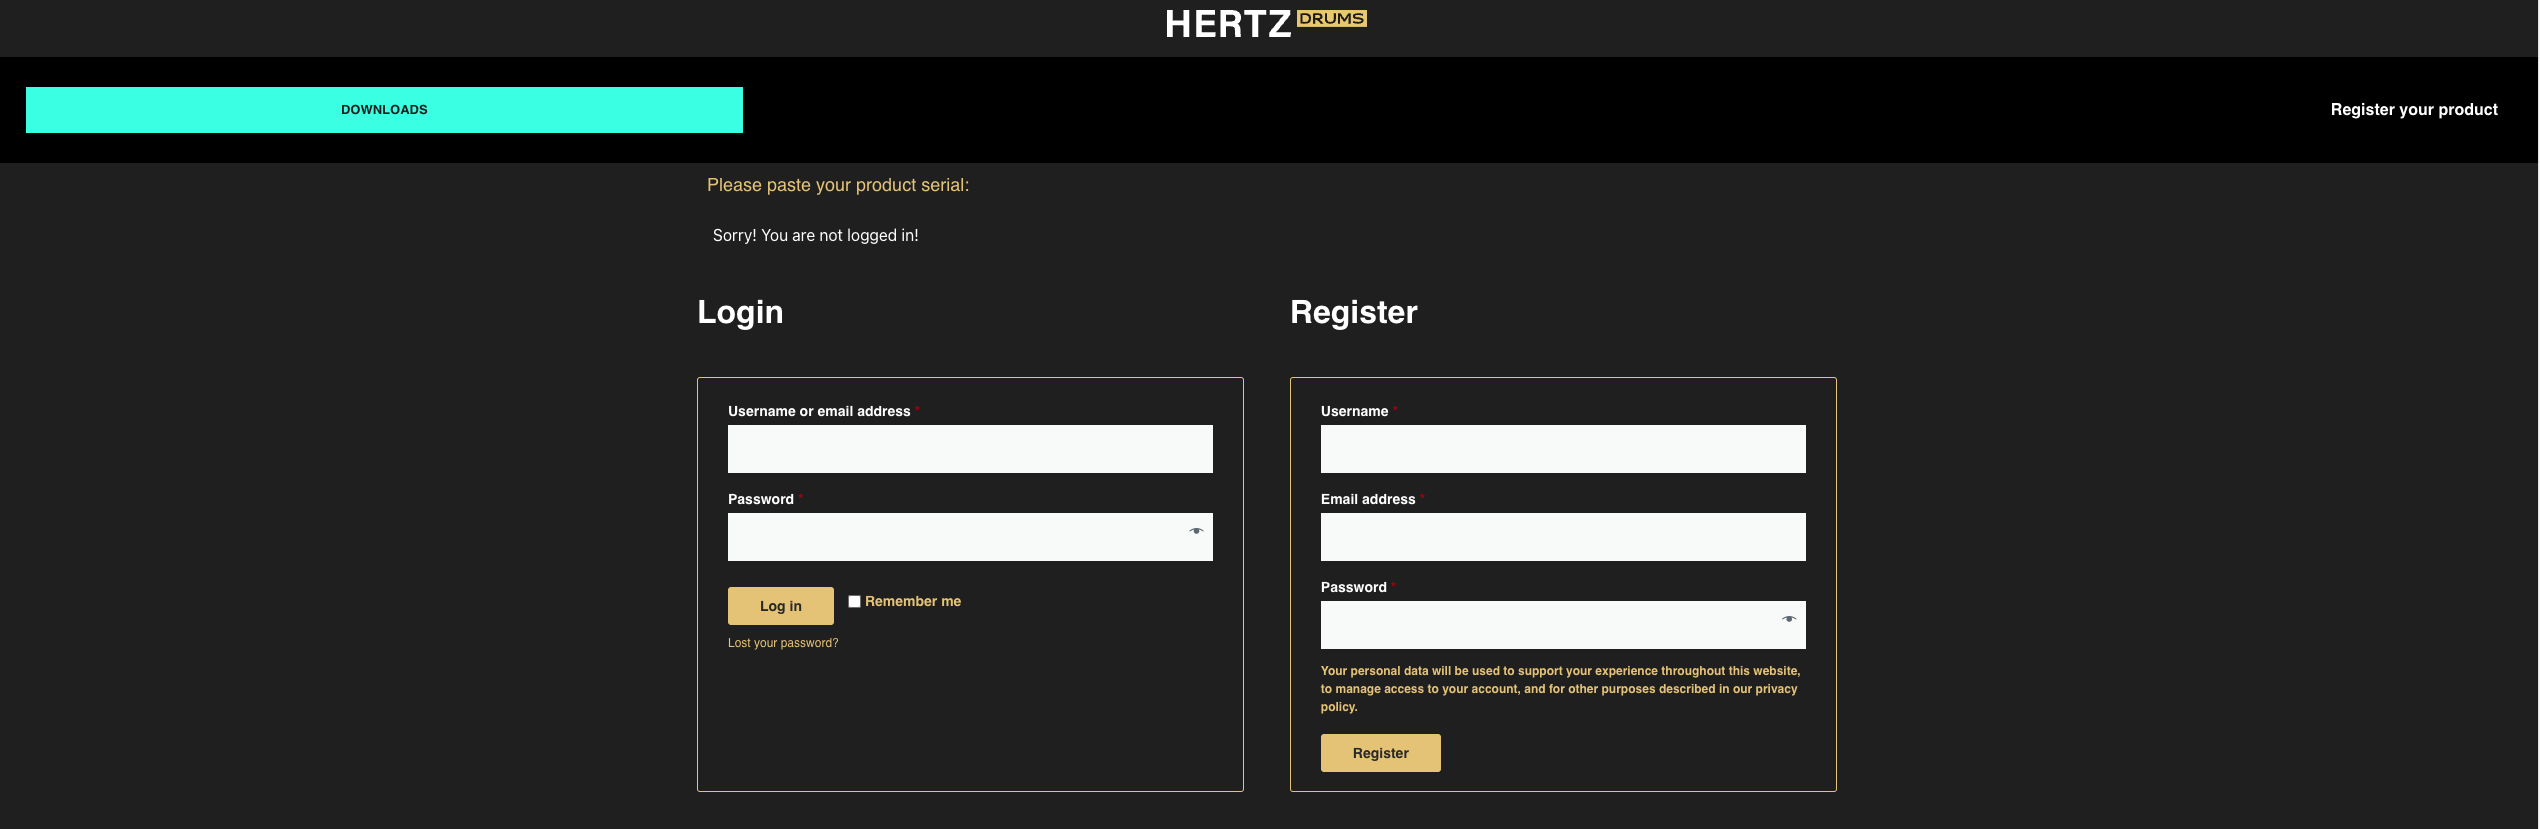The image size is (2540, 829).
Task: Show the Login form password
Action: click(x=1195, y=531)
